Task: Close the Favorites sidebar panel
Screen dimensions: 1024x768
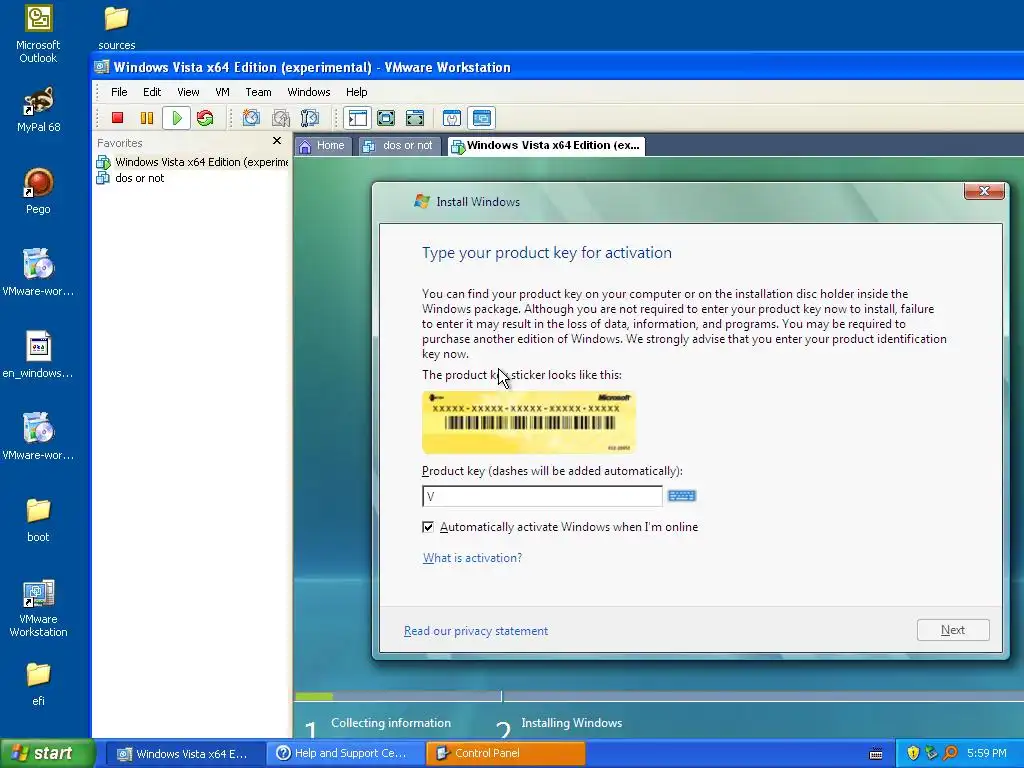Action: click(x=277, y=141)
